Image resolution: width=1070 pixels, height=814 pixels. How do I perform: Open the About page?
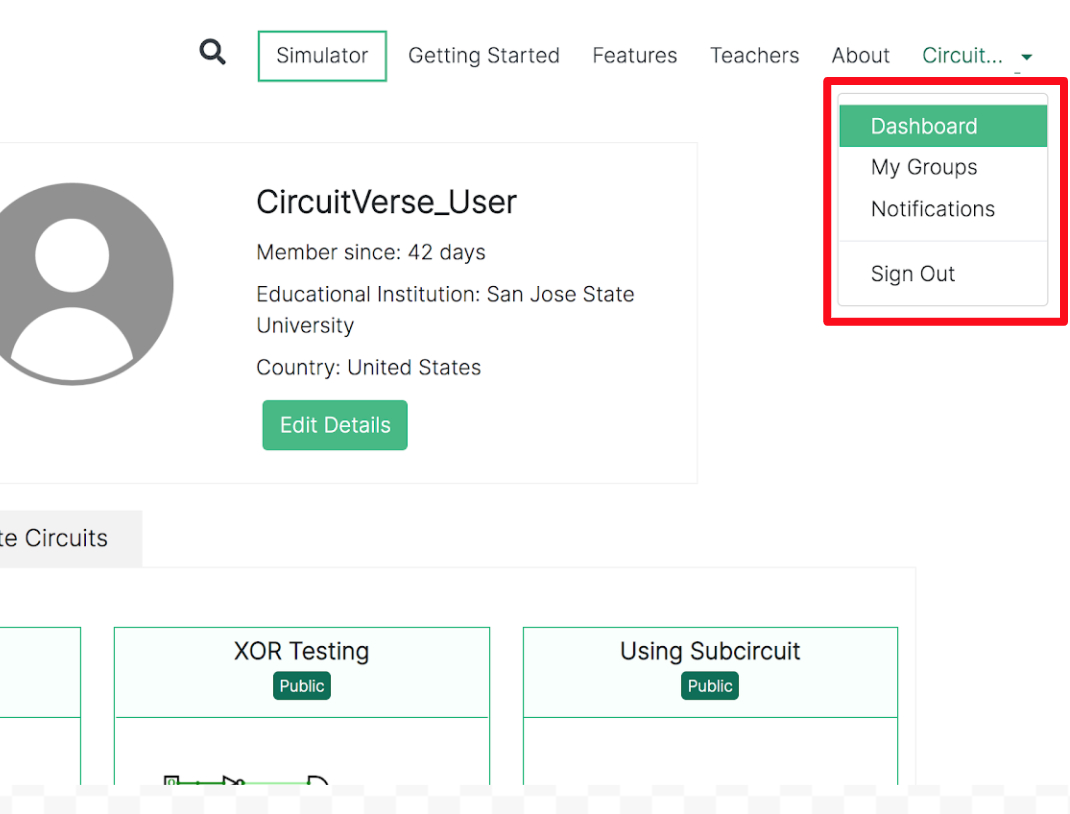[x=861, y=56]
